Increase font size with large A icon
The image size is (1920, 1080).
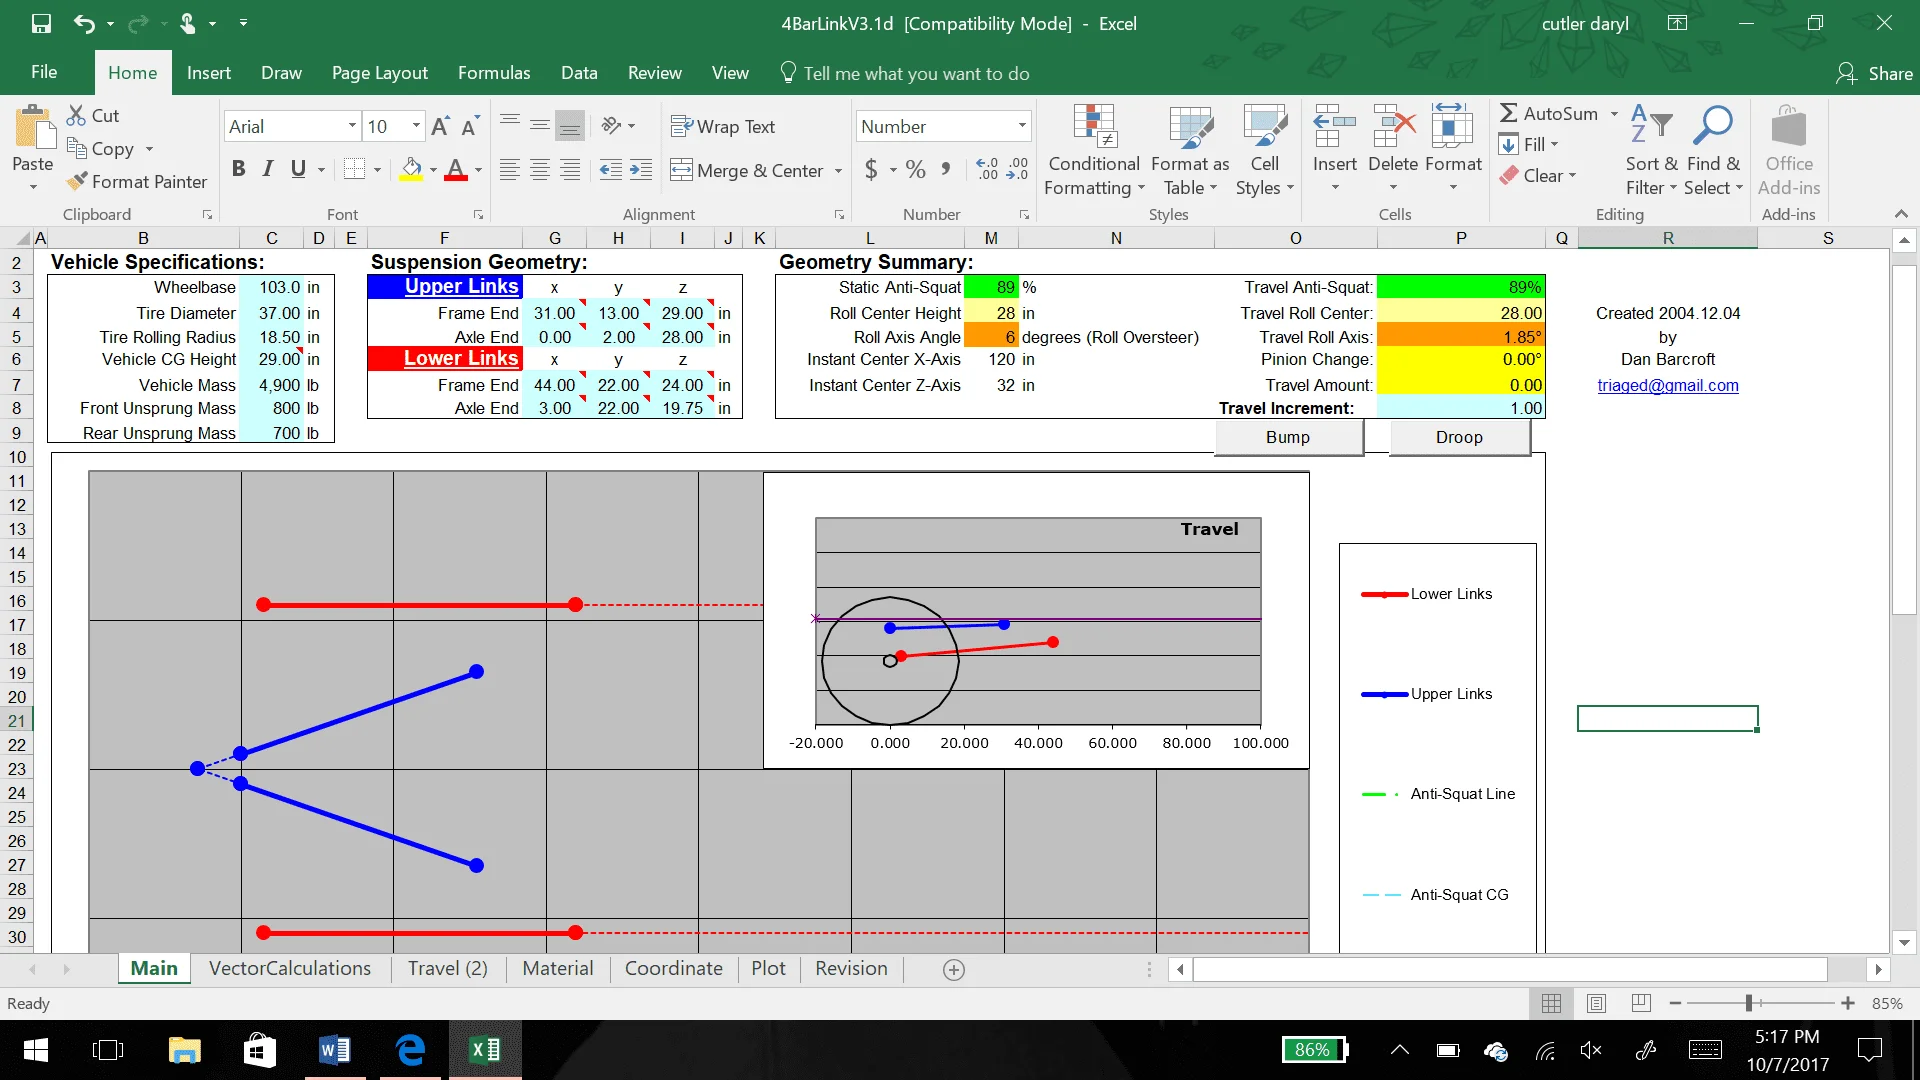click(440, 126)
